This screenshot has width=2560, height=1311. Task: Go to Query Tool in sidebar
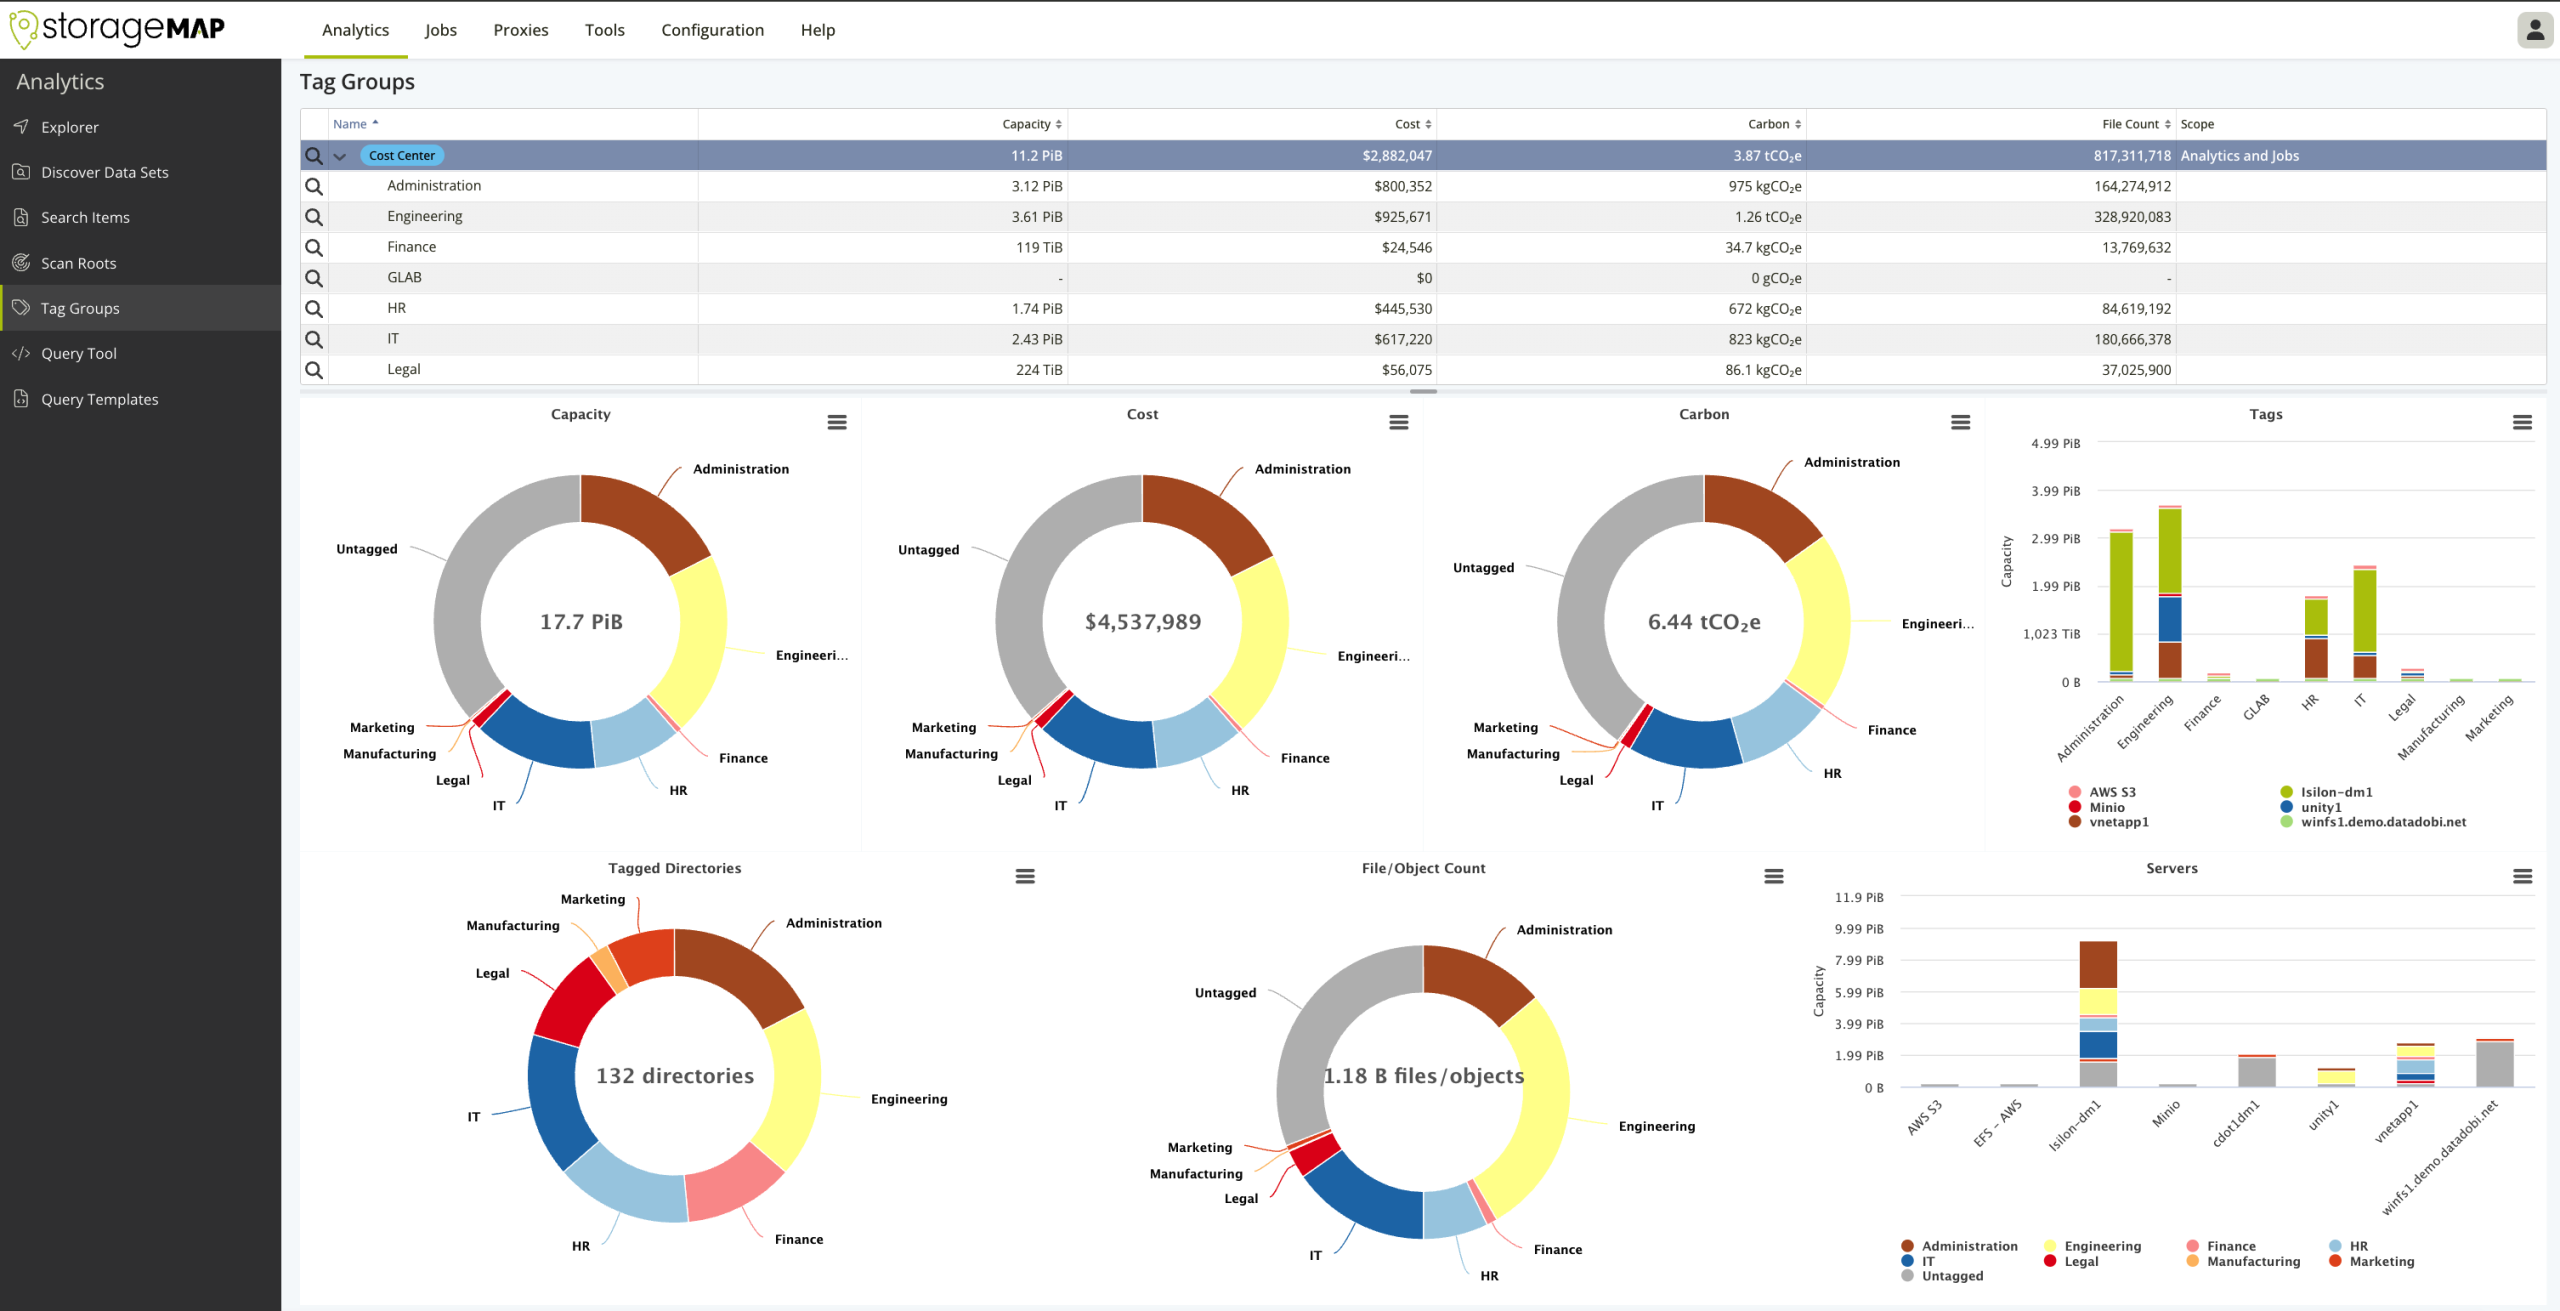(x=79, y=354)
